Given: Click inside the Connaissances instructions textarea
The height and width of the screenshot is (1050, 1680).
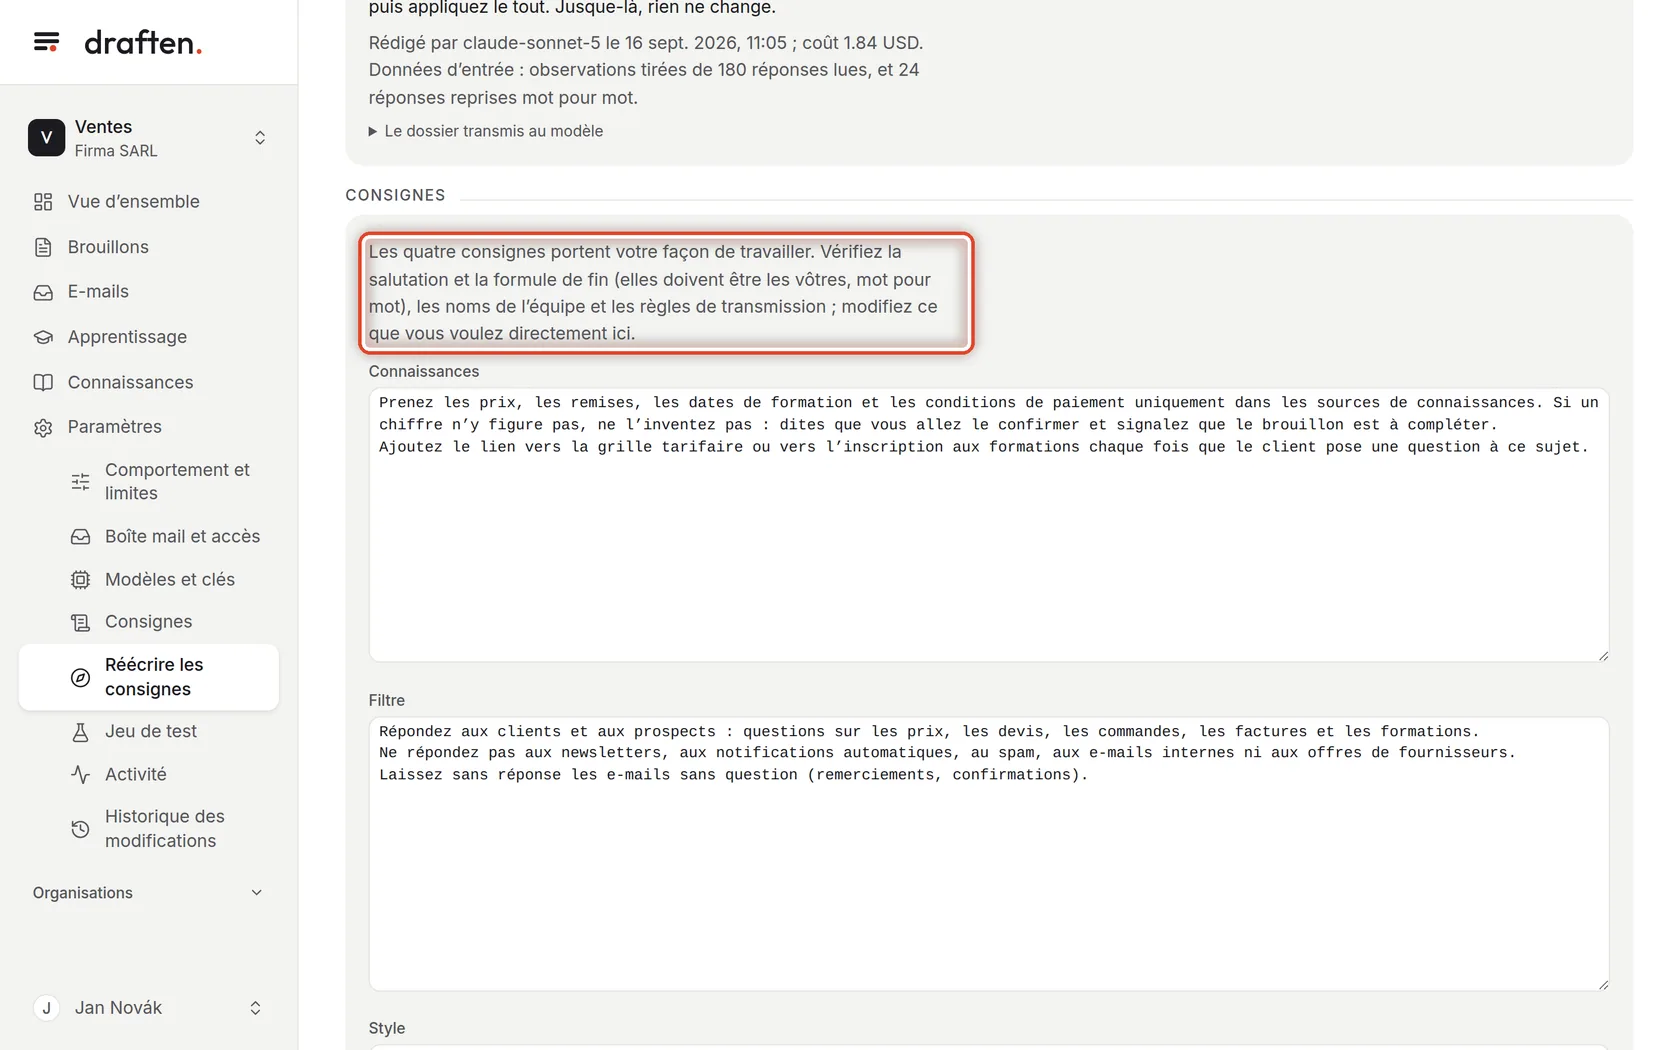Looking at the screenshot, I should (989, 525).
